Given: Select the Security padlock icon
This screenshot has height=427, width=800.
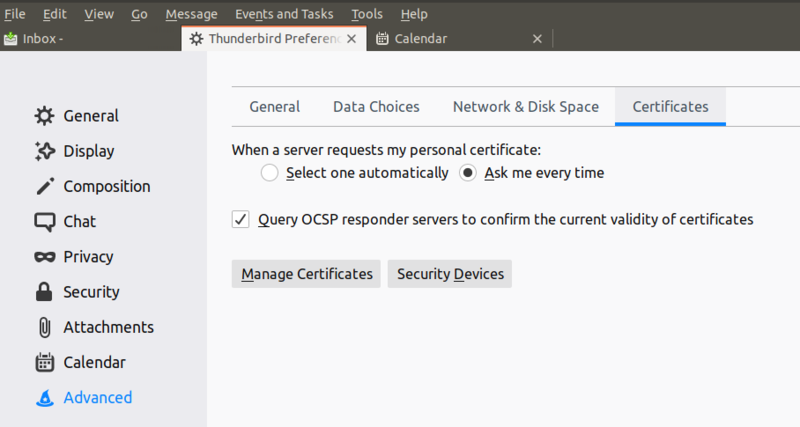Looking at the screenshot, I should pyautogui.click(x=44, y=292).
